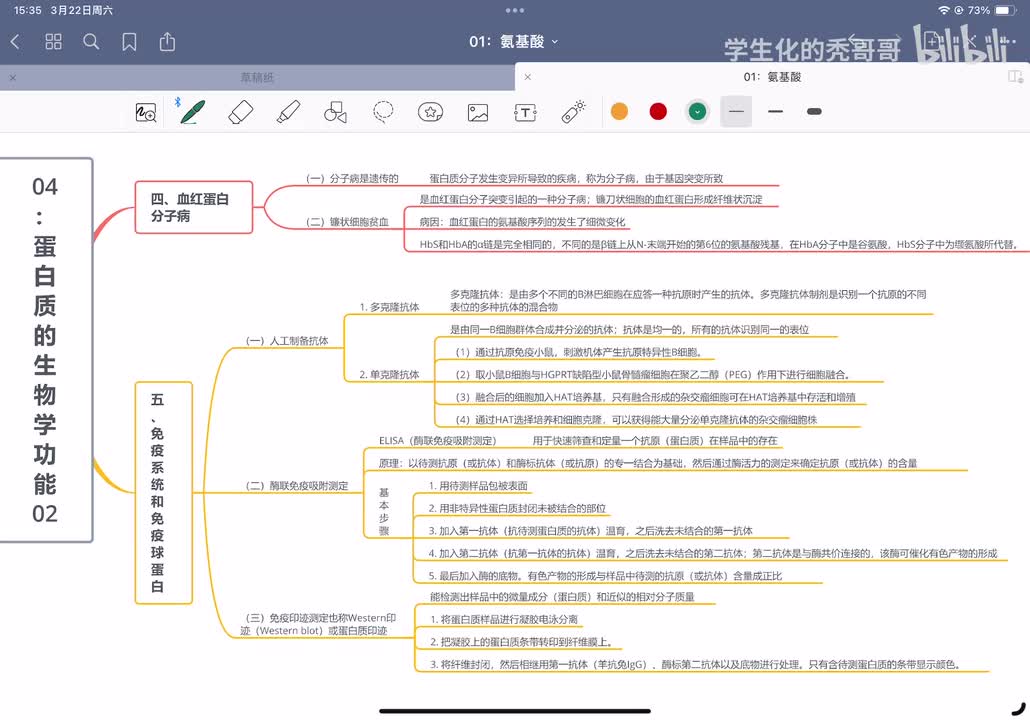Tap '2. 把凝胶上的蛋白质条带转印到纤维膜上' step
This screenshot has width=1030, height=720.
pos(521,642)
